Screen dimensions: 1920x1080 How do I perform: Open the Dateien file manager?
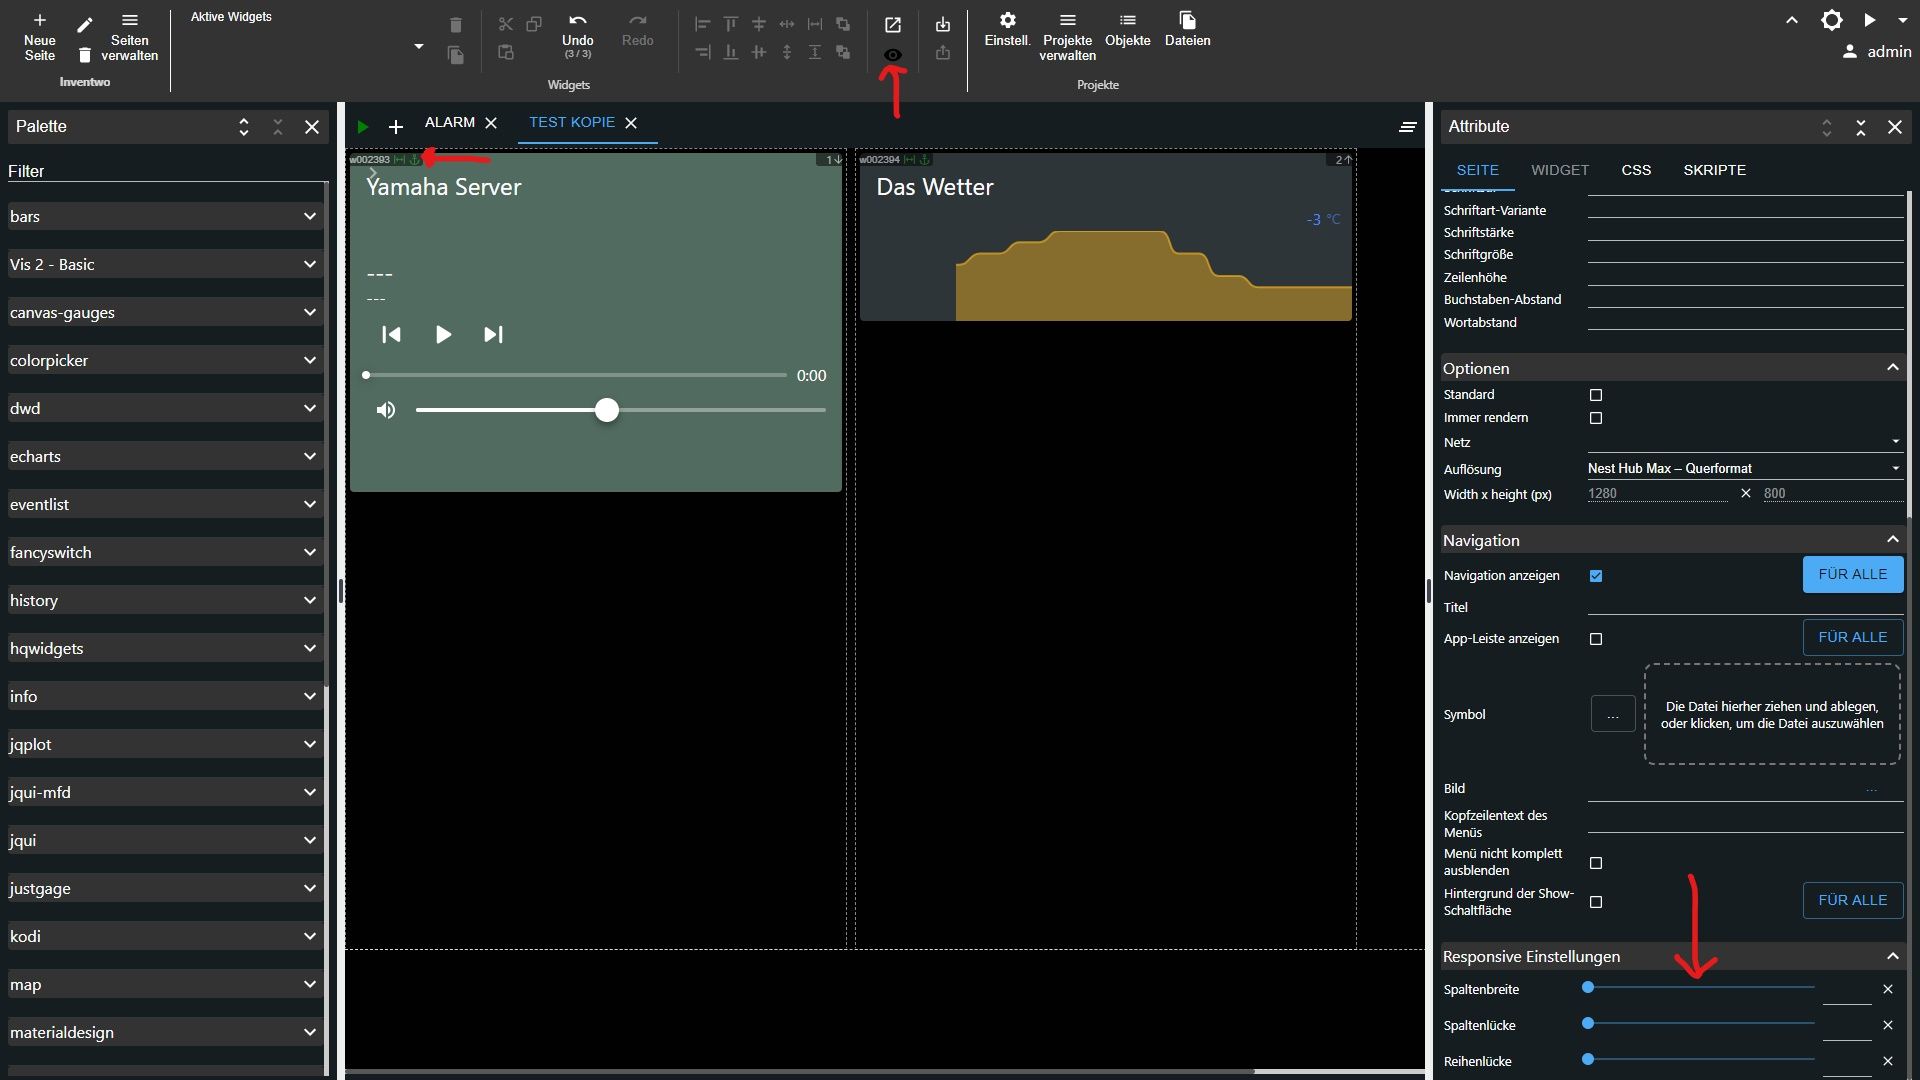point(1187,30)
